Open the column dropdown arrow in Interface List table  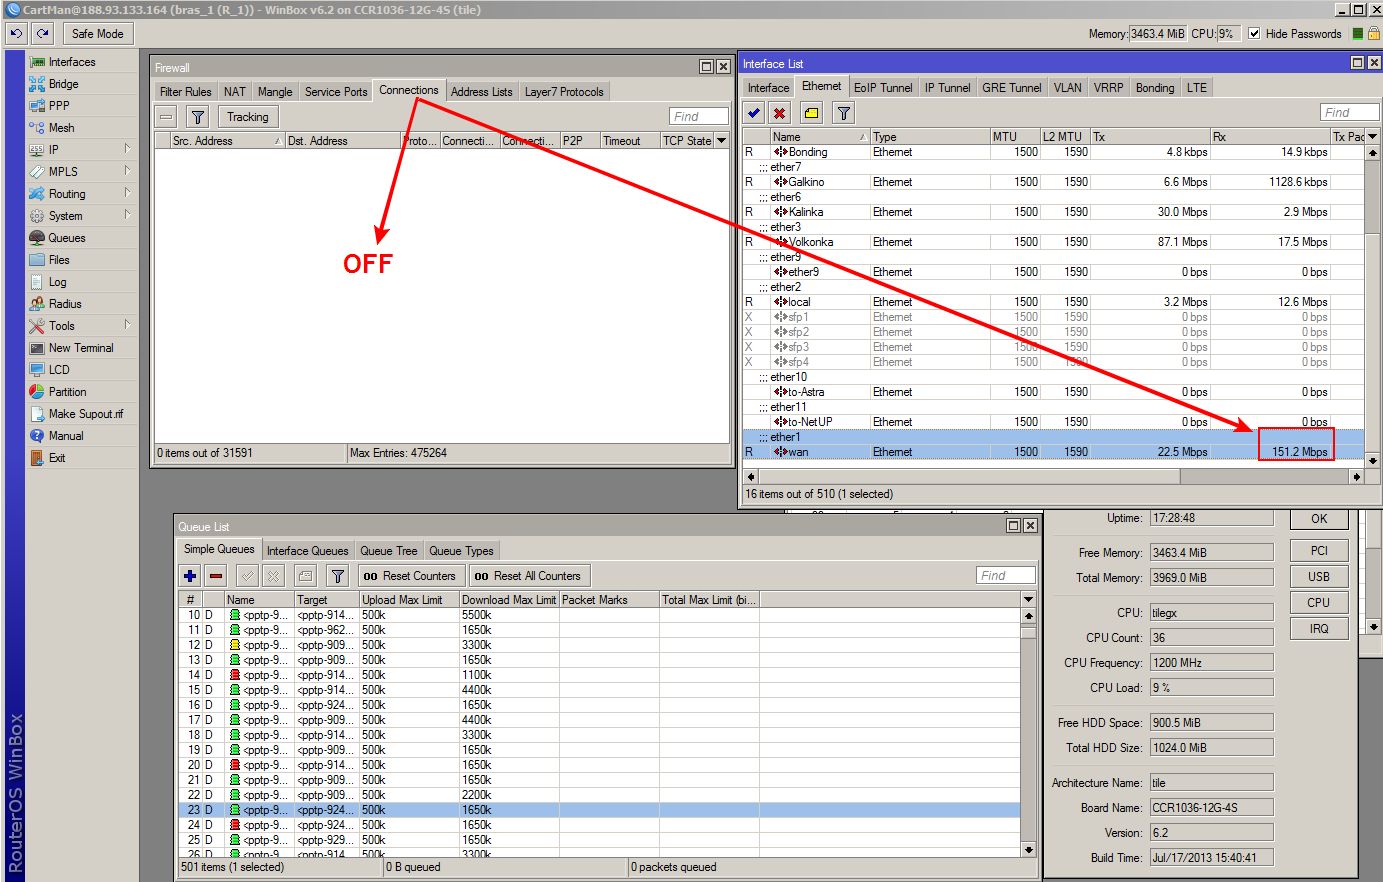point(1372,136)
